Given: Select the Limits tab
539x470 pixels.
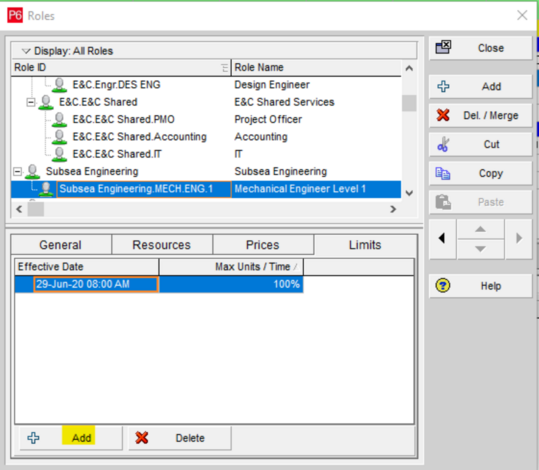Looking at the screenshot, I should pyautogui.click(x=365, y=245).
